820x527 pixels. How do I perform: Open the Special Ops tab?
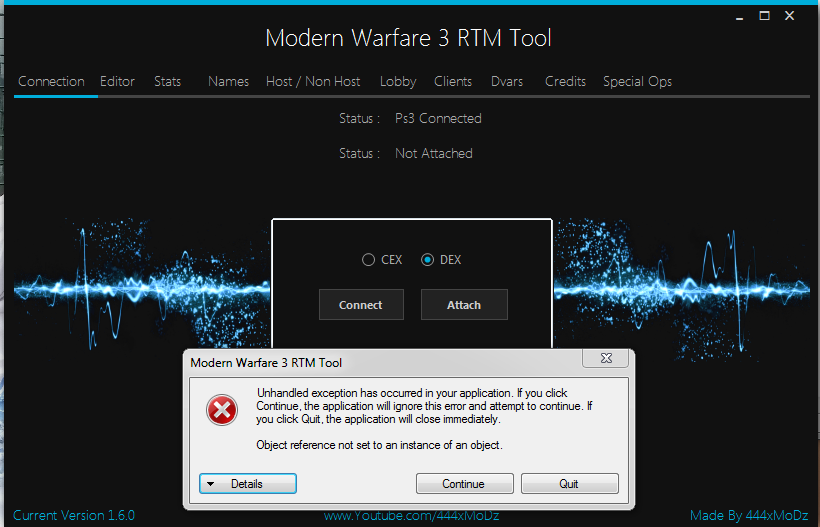[637, 82]
